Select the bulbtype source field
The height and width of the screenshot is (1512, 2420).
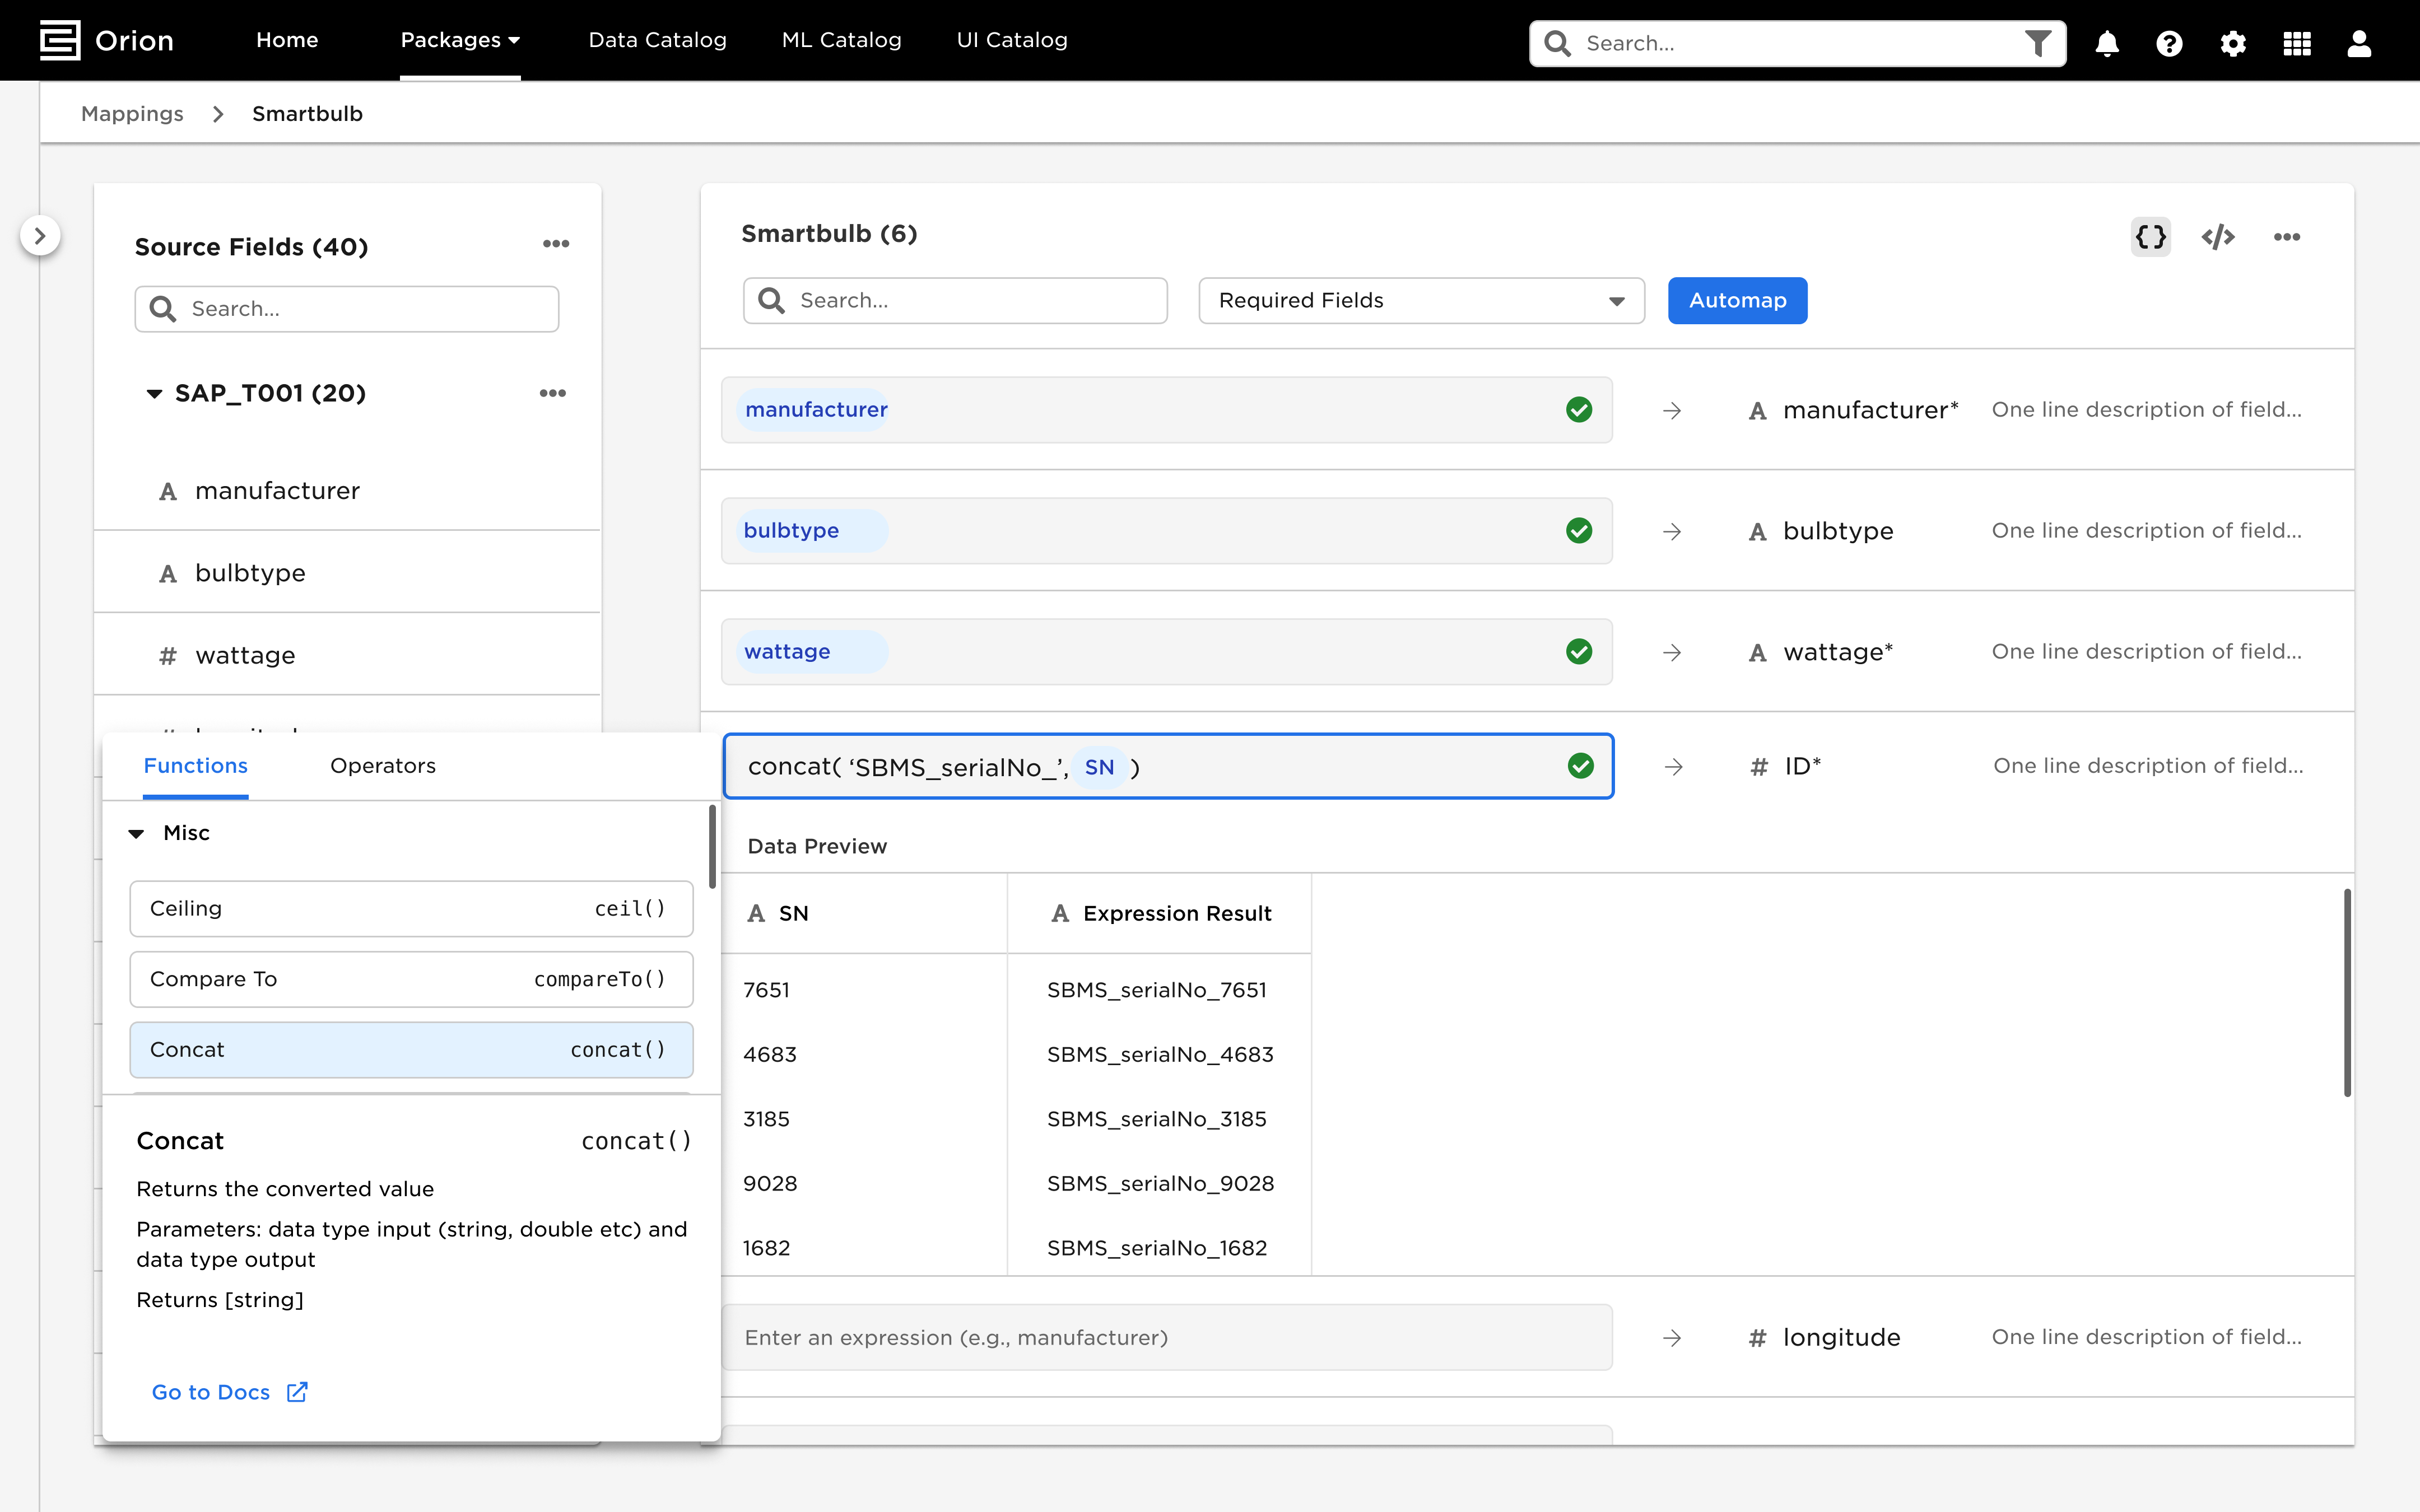click(x=347, y=573)
